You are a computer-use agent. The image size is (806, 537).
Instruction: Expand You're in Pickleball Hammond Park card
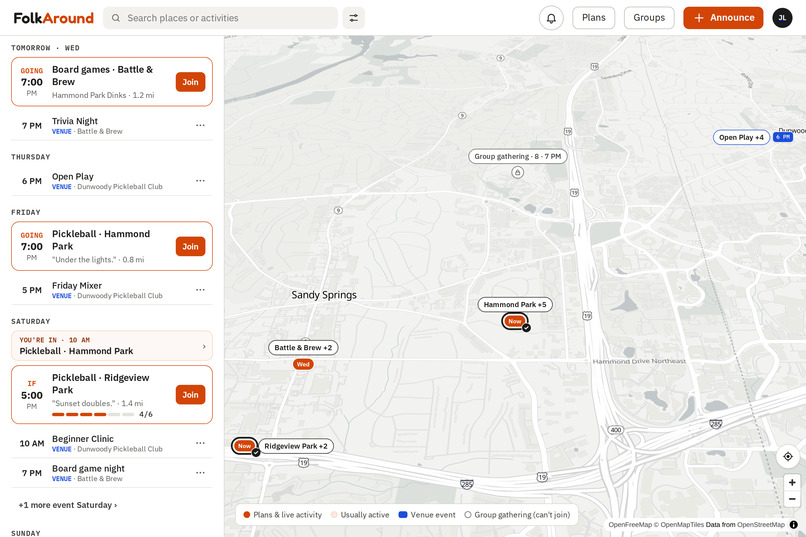pos(112,346)
